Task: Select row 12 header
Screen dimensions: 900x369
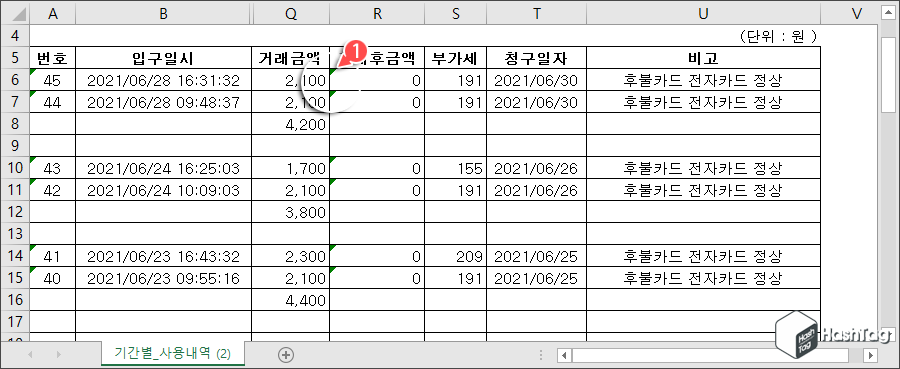Action: pos(15,212)
